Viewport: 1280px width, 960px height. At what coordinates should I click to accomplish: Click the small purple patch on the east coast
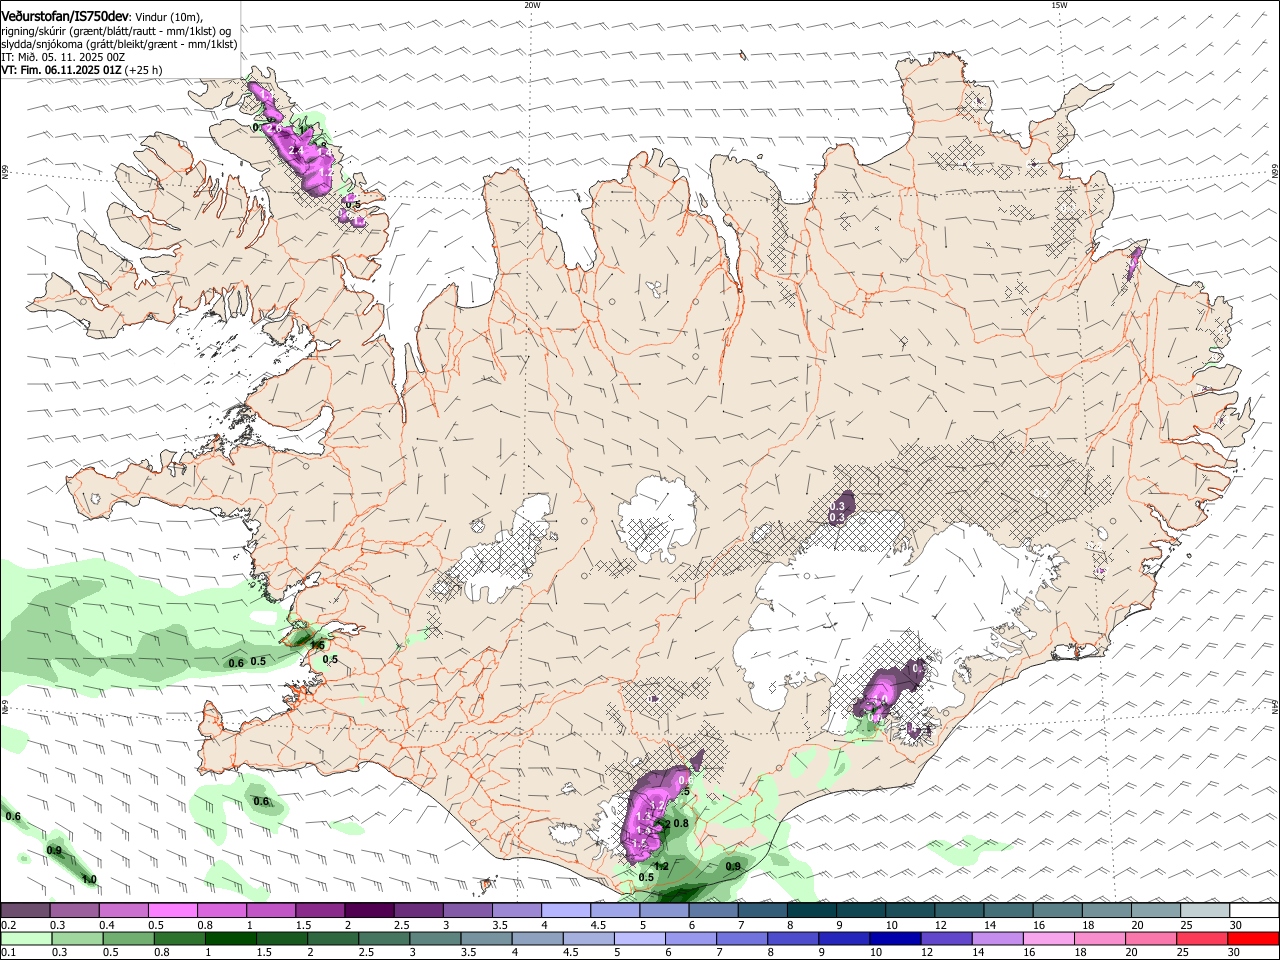[x=1134, y=262]
